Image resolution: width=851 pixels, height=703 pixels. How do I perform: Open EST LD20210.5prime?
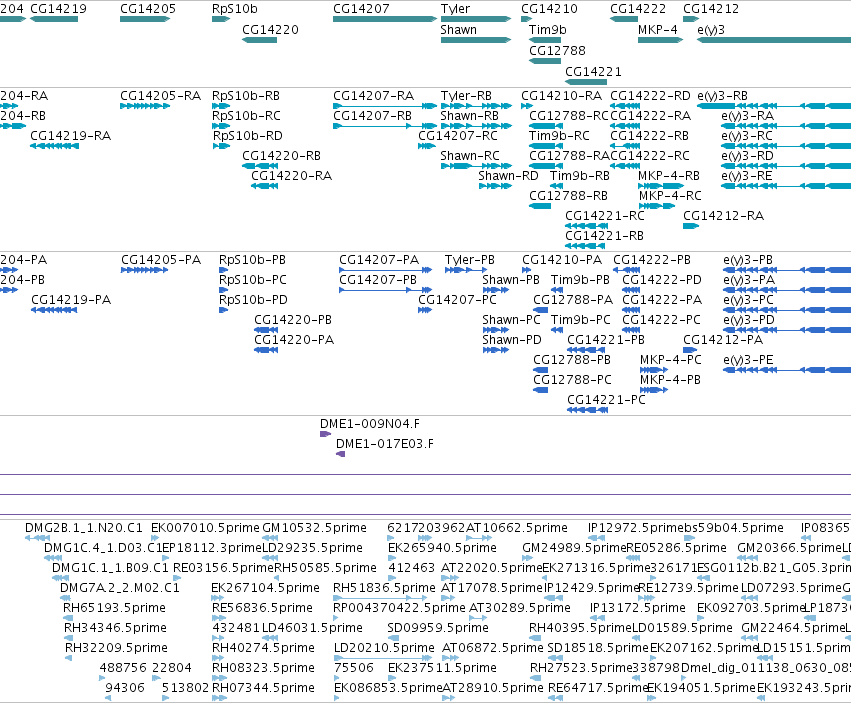tap(384, 648)
